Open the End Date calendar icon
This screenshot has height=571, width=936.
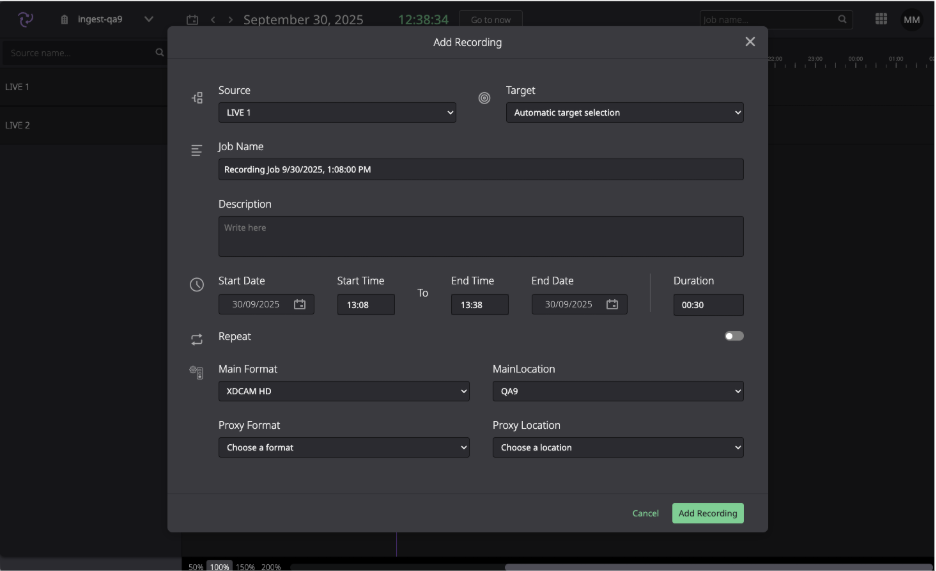pyautogui.click(x=612, y=304)
